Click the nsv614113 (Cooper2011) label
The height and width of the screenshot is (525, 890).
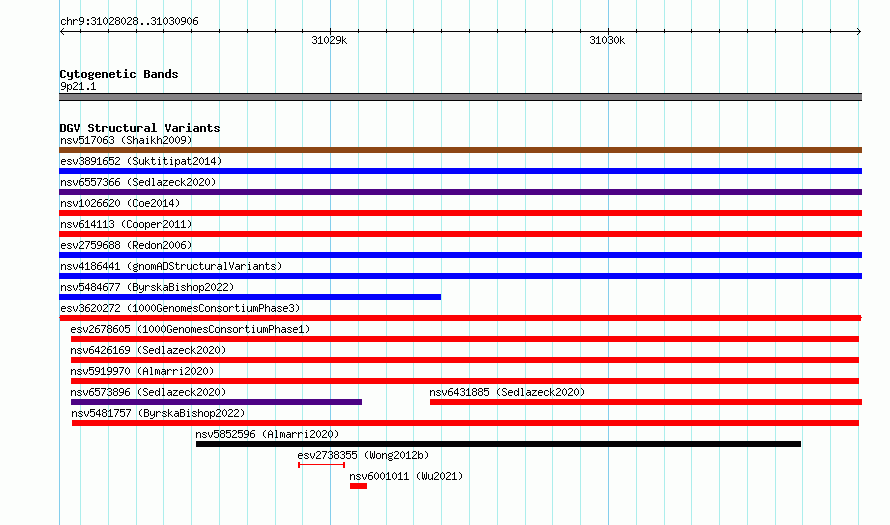coord(126,224)
